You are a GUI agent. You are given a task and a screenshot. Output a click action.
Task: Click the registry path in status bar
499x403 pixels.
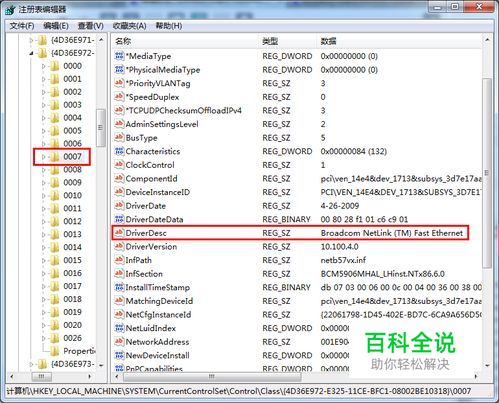(239, 391)
